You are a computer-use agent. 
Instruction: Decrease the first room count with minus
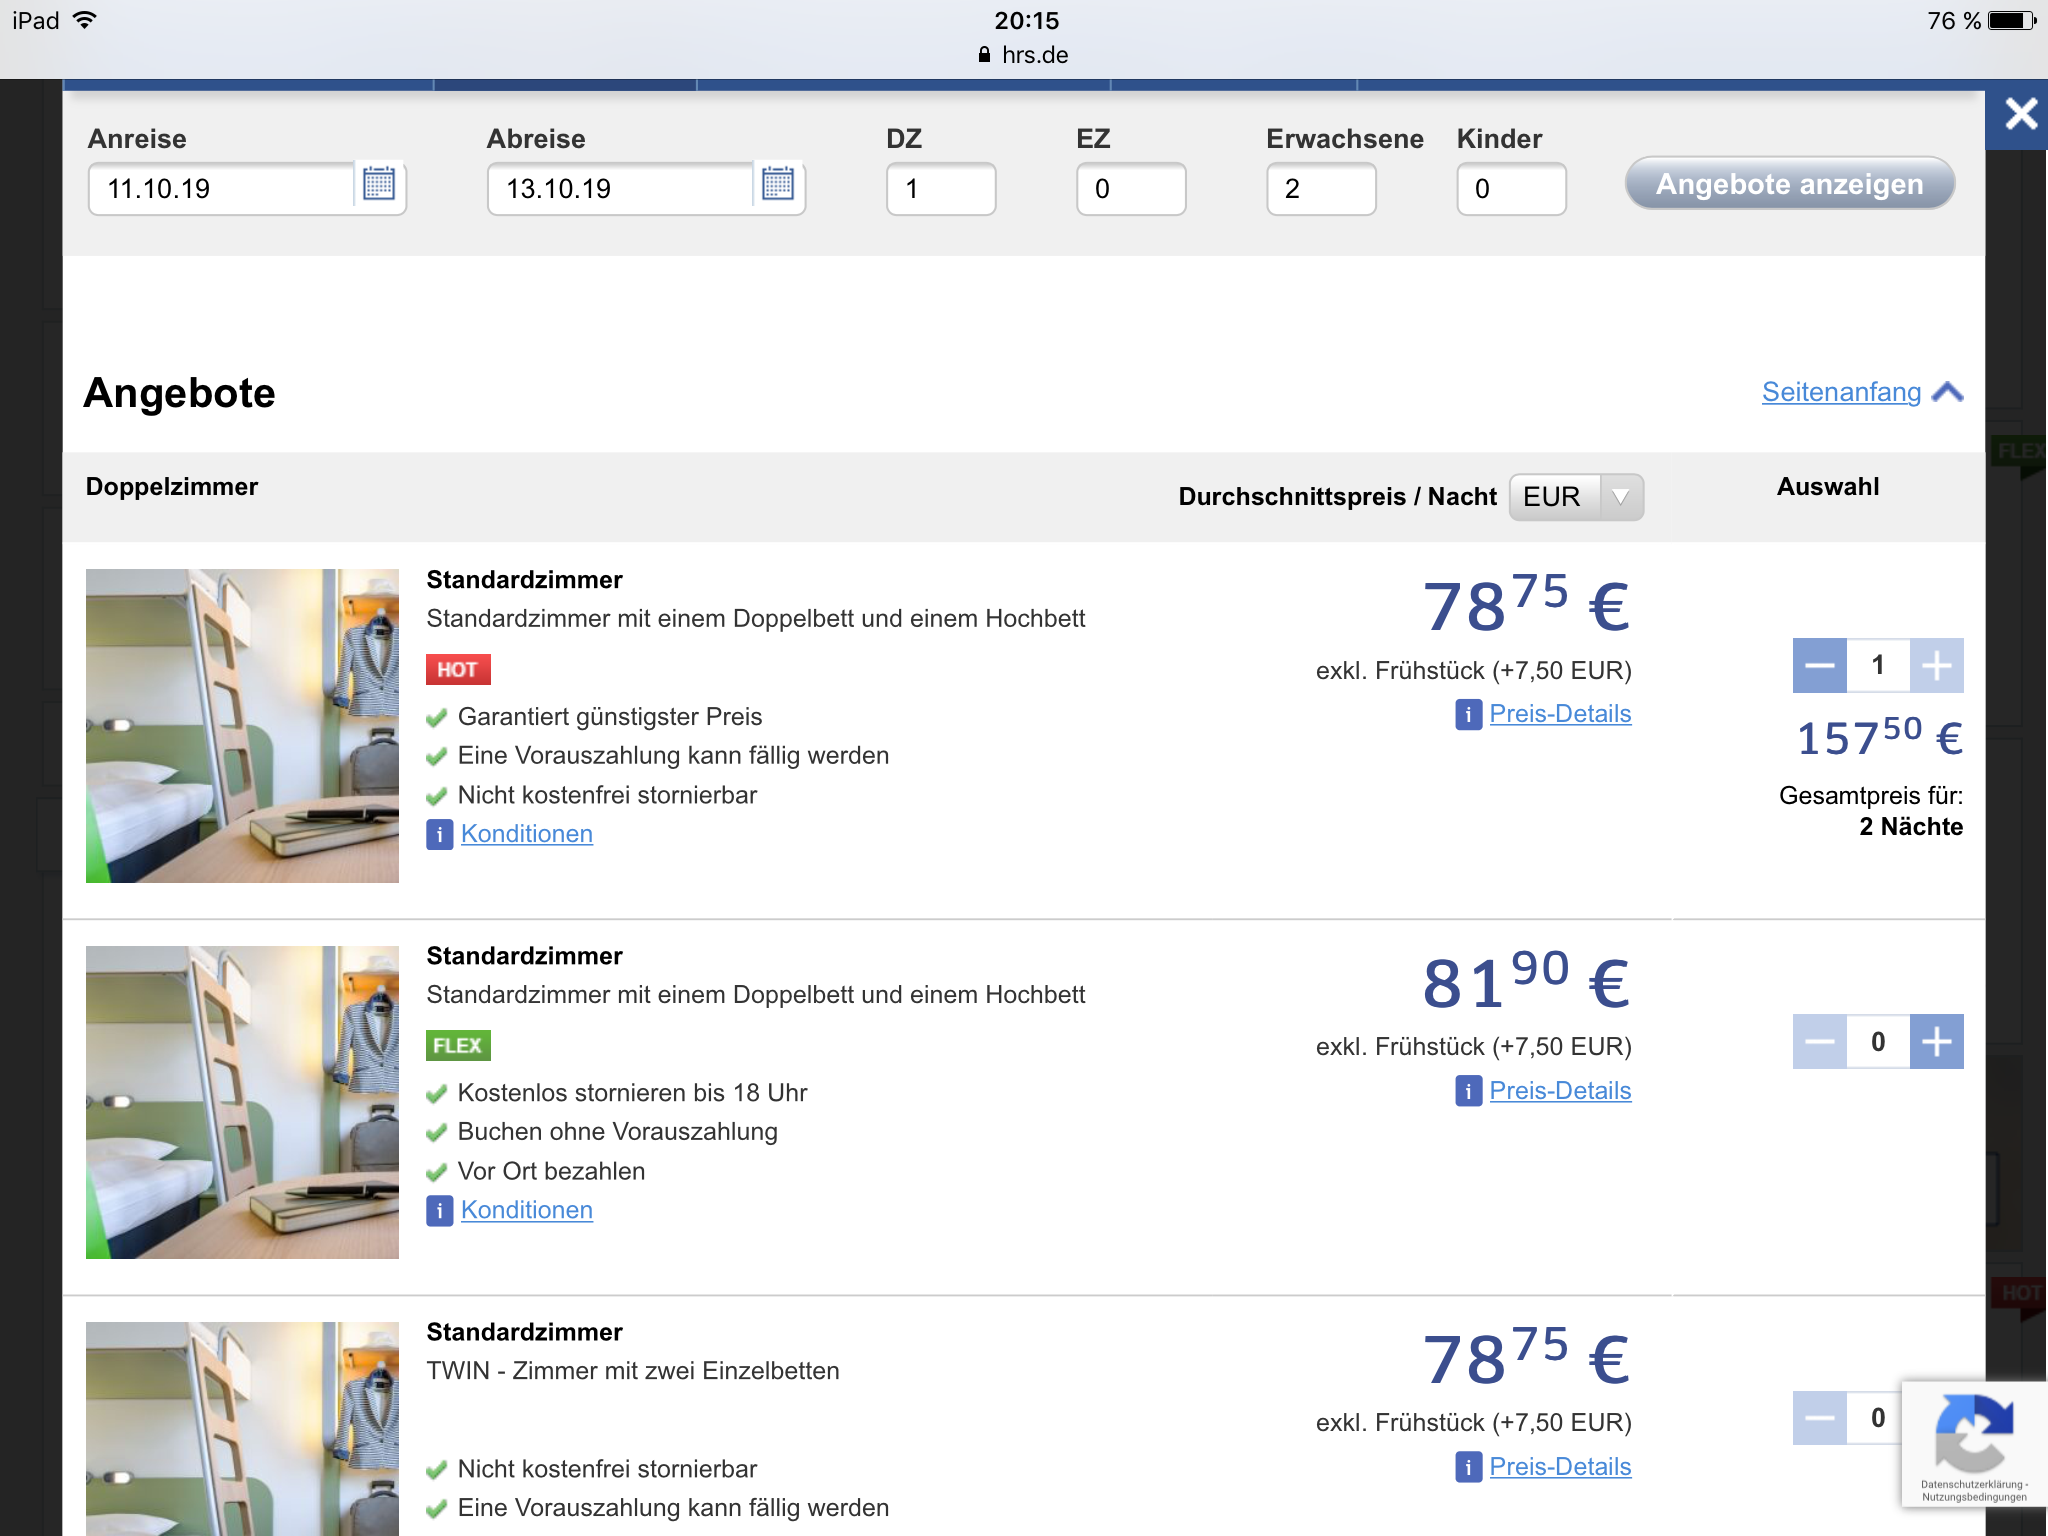pos(1819,666)
